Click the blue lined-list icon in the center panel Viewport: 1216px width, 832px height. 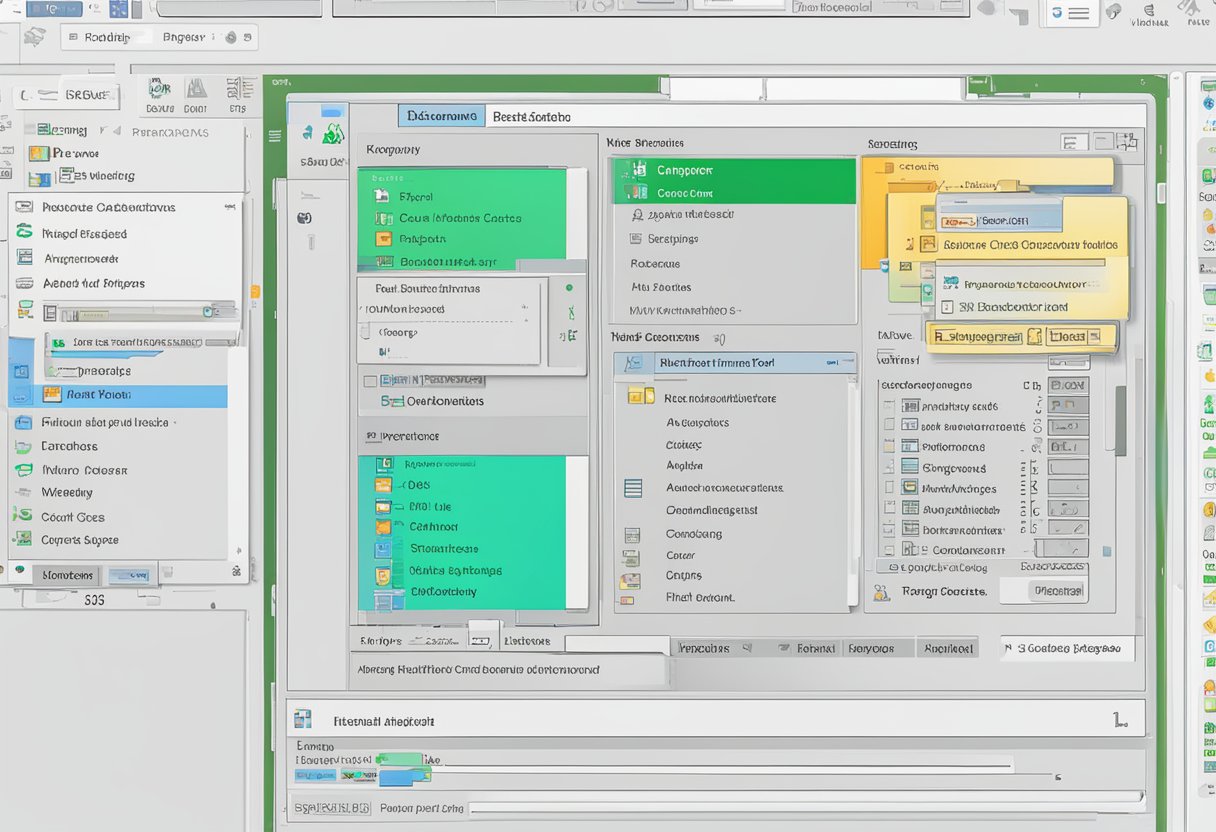click(632, 488)
